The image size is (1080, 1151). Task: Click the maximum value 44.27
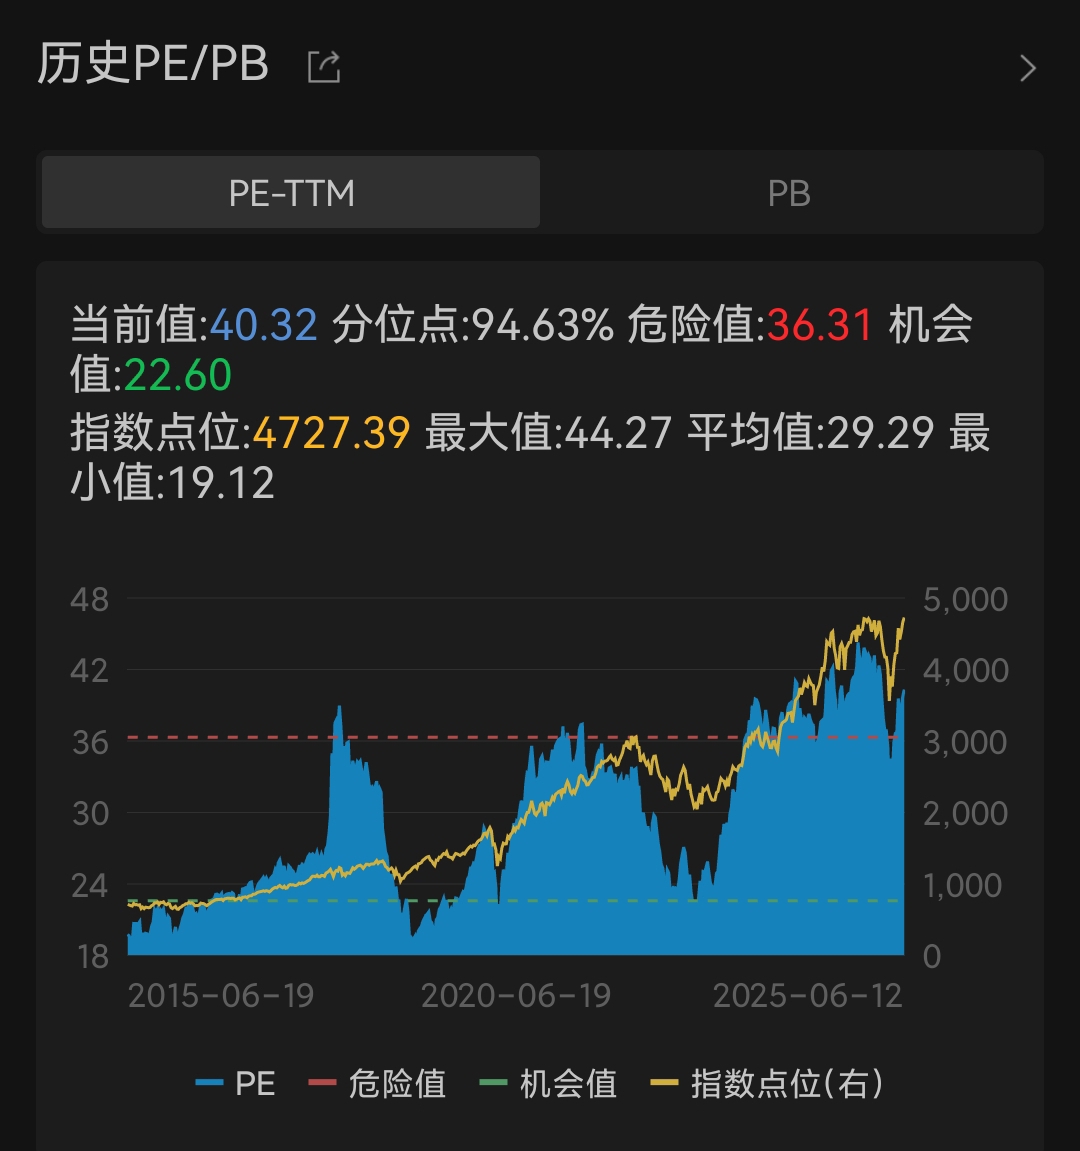(618, 432)
